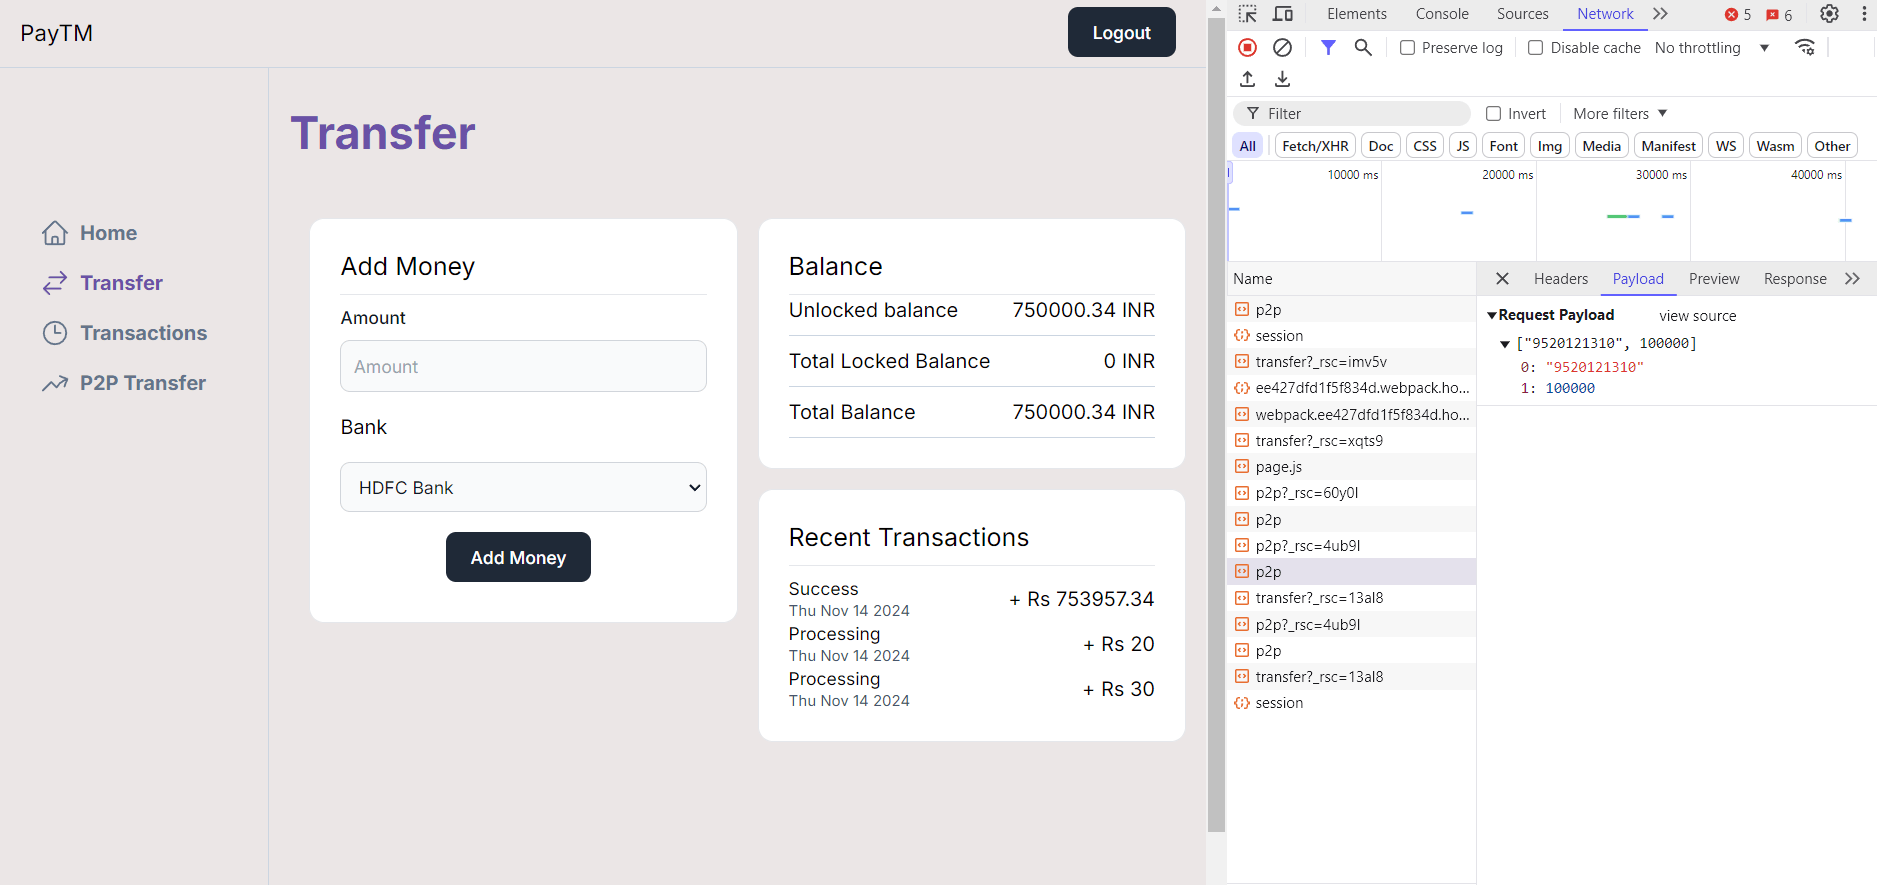Toggle the device toolbar icon

point(1283,14)
